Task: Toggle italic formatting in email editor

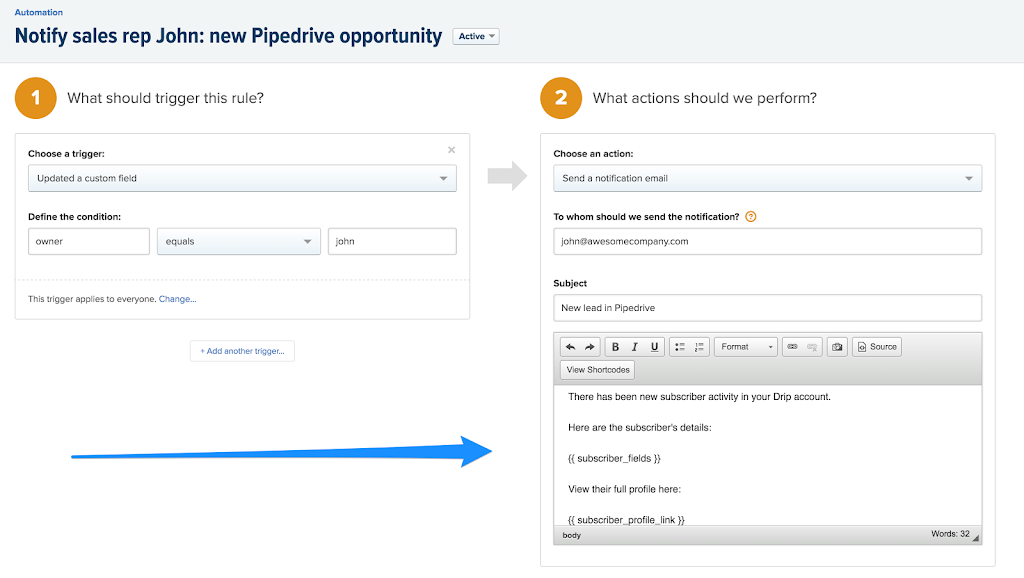Action: point(635,347)
